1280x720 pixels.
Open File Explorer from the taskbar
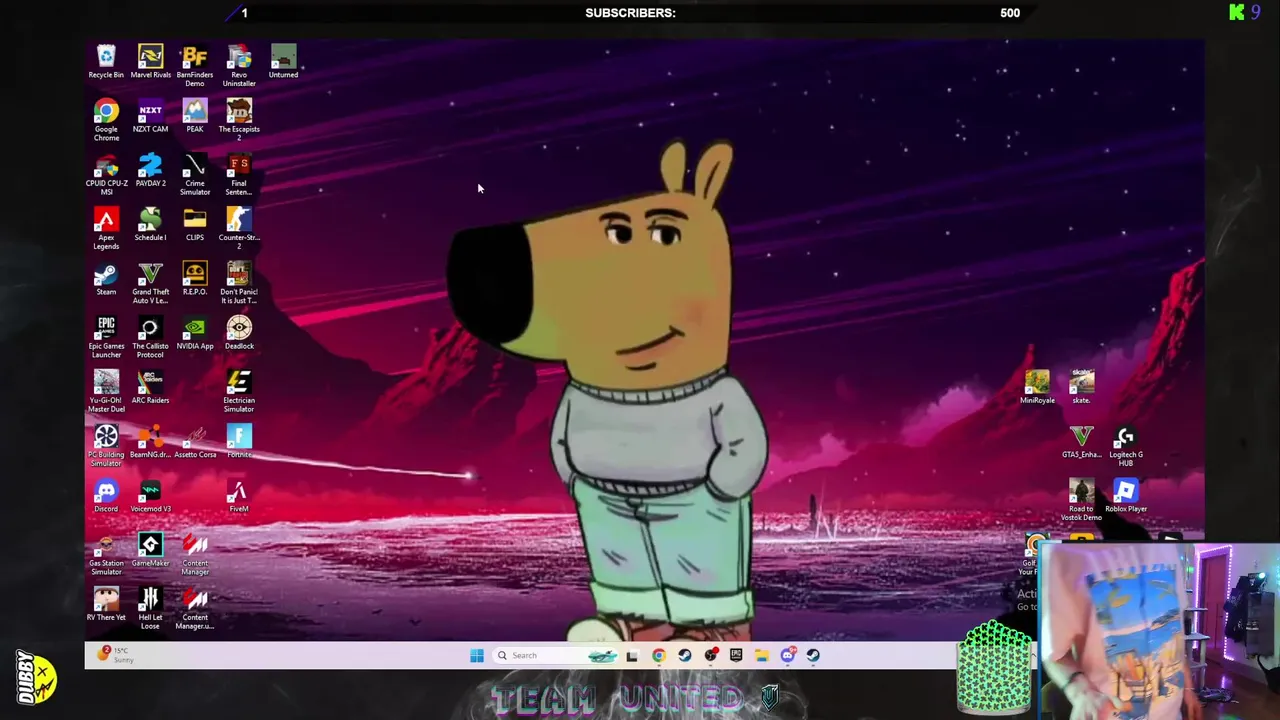[762, 655]
